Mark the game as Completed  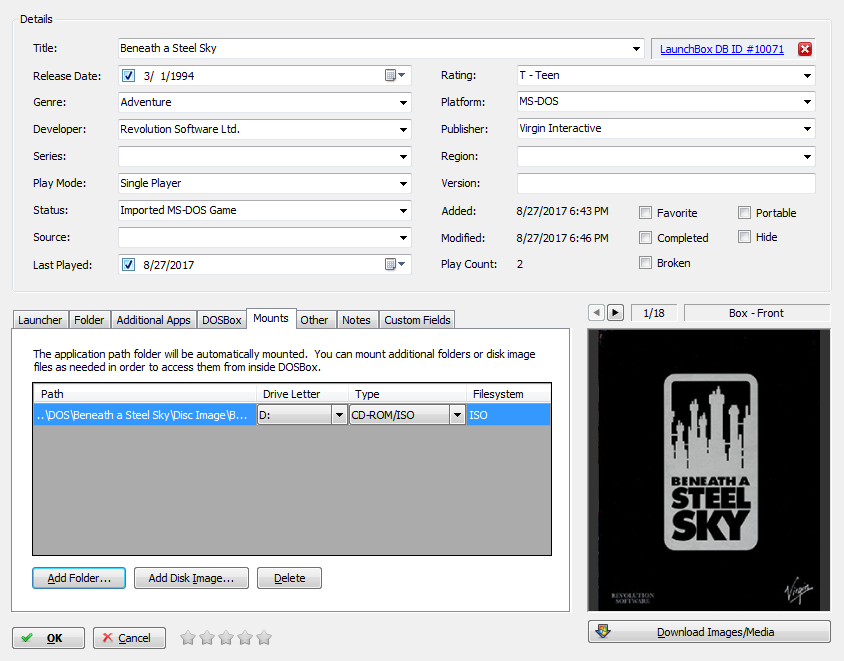click(x=645, y=237)
